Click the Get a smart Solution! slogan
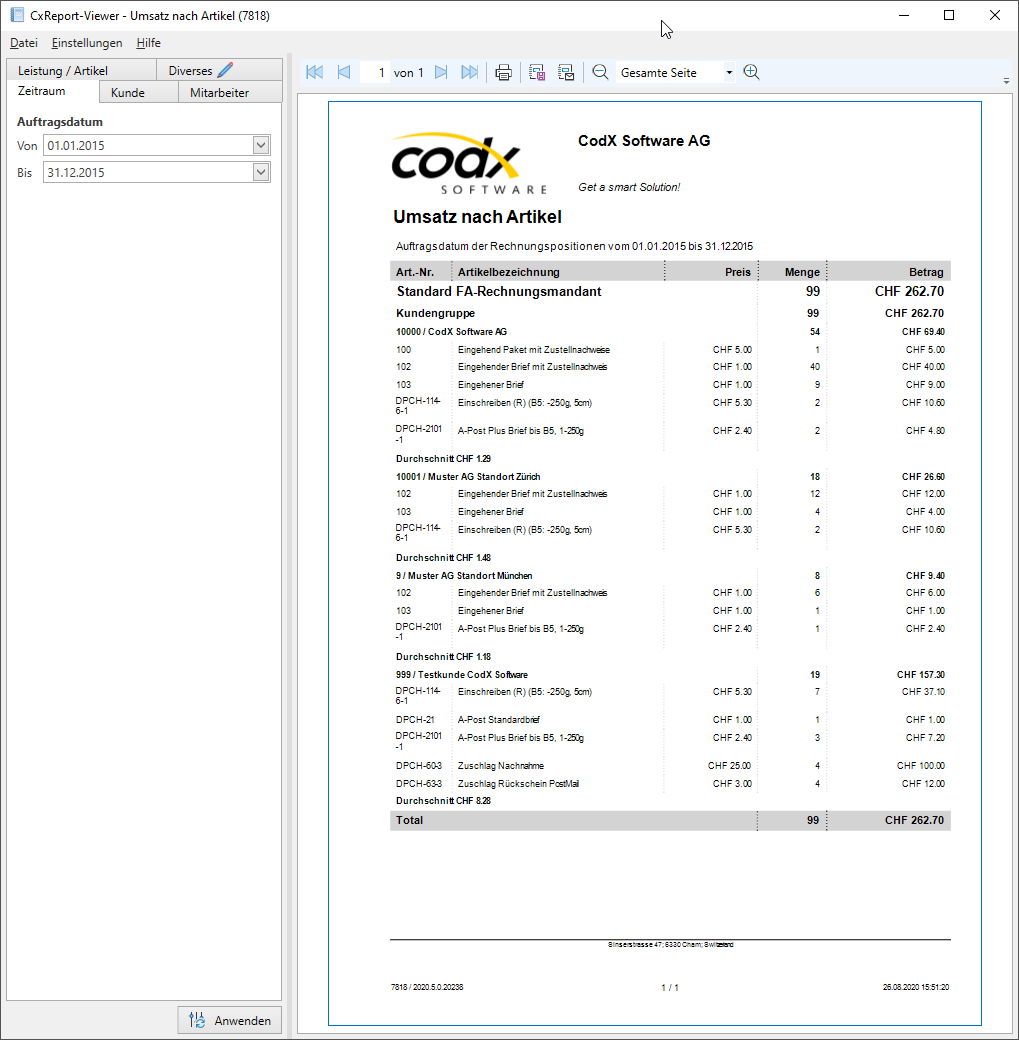Image resolution: width=1019 pixels, height=1040 pixels. tap(629, 187)
